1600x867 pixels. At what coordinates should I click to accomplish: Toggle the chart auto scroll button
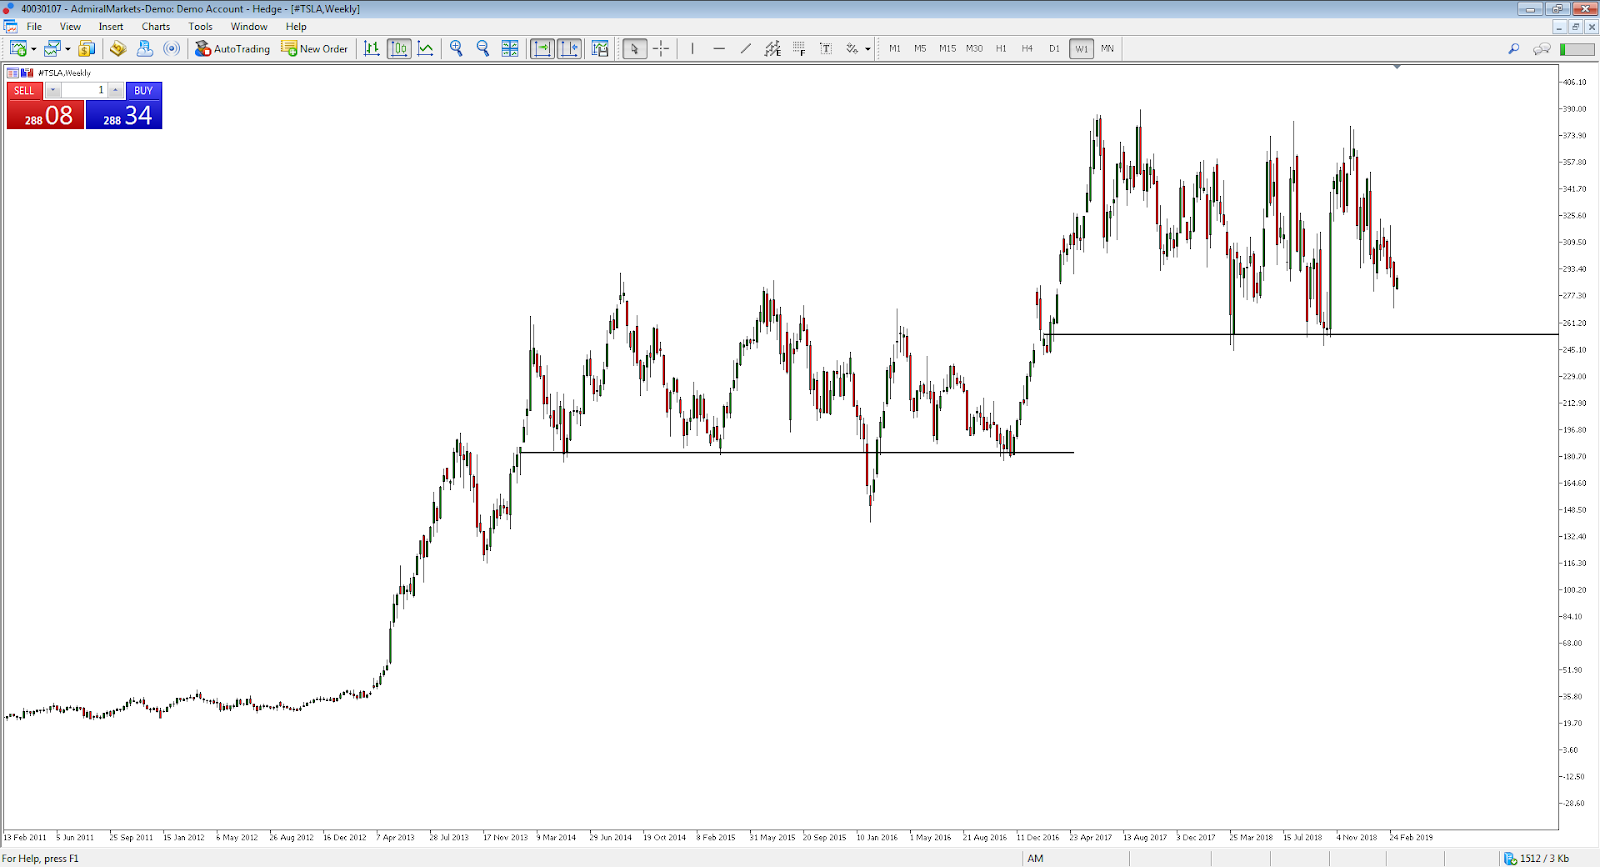click(542, 48)
